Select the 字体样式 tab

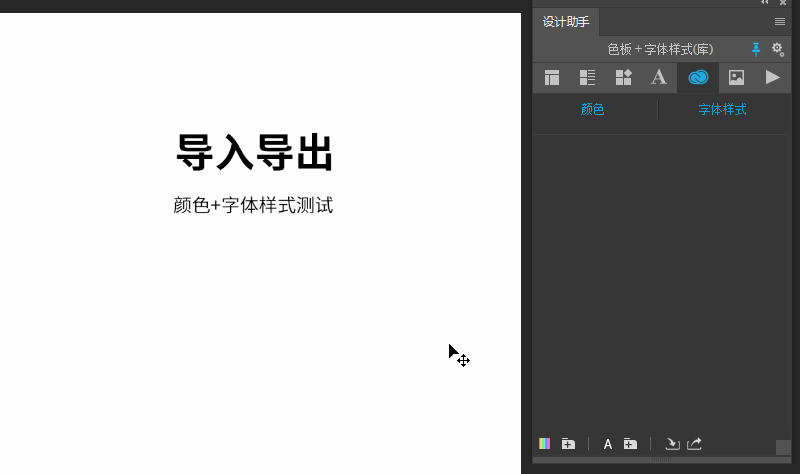coord(722,109)
